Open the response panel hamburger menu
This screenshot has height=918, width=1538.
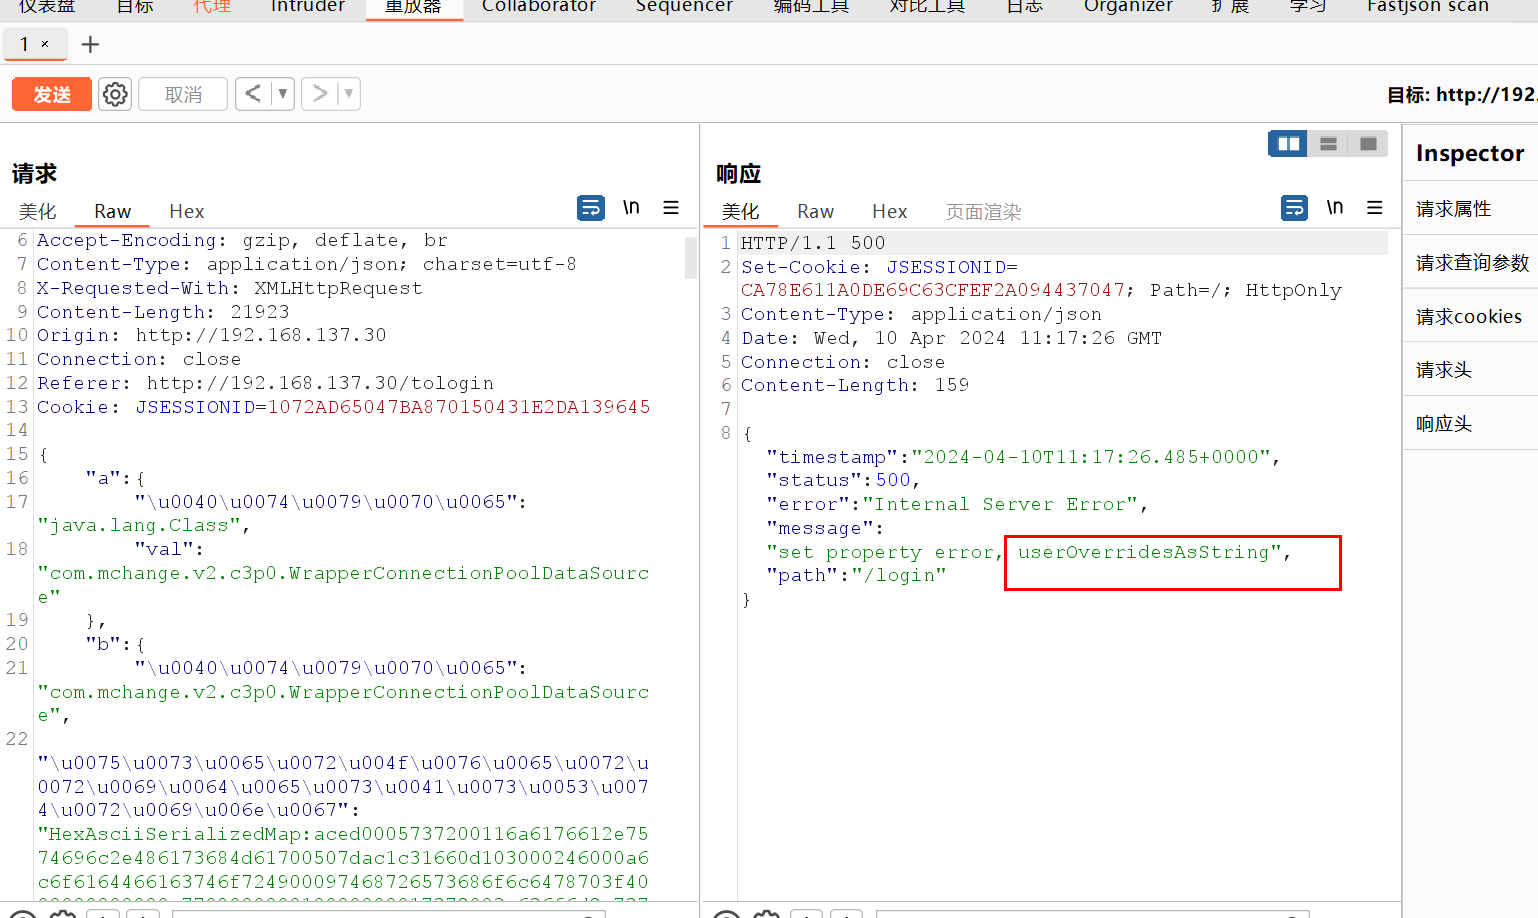pyautogui.click(x=1375, y=208)
